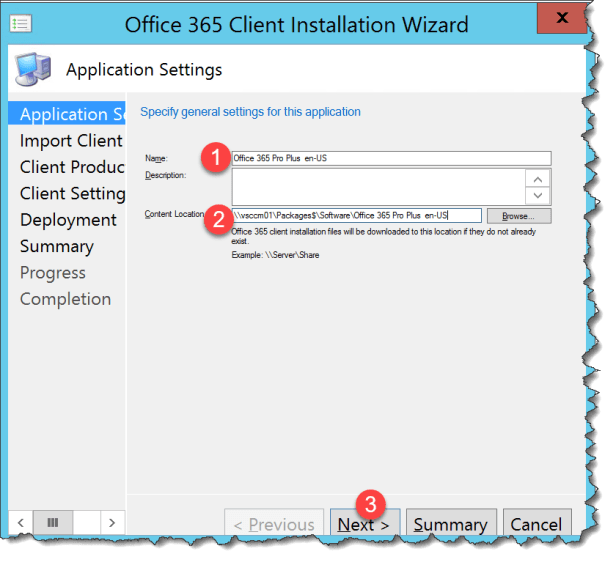The height and width of the screenshot is (565, 616).
Task: Click the Summary button at bottom
Action: (x=451, y=524)
